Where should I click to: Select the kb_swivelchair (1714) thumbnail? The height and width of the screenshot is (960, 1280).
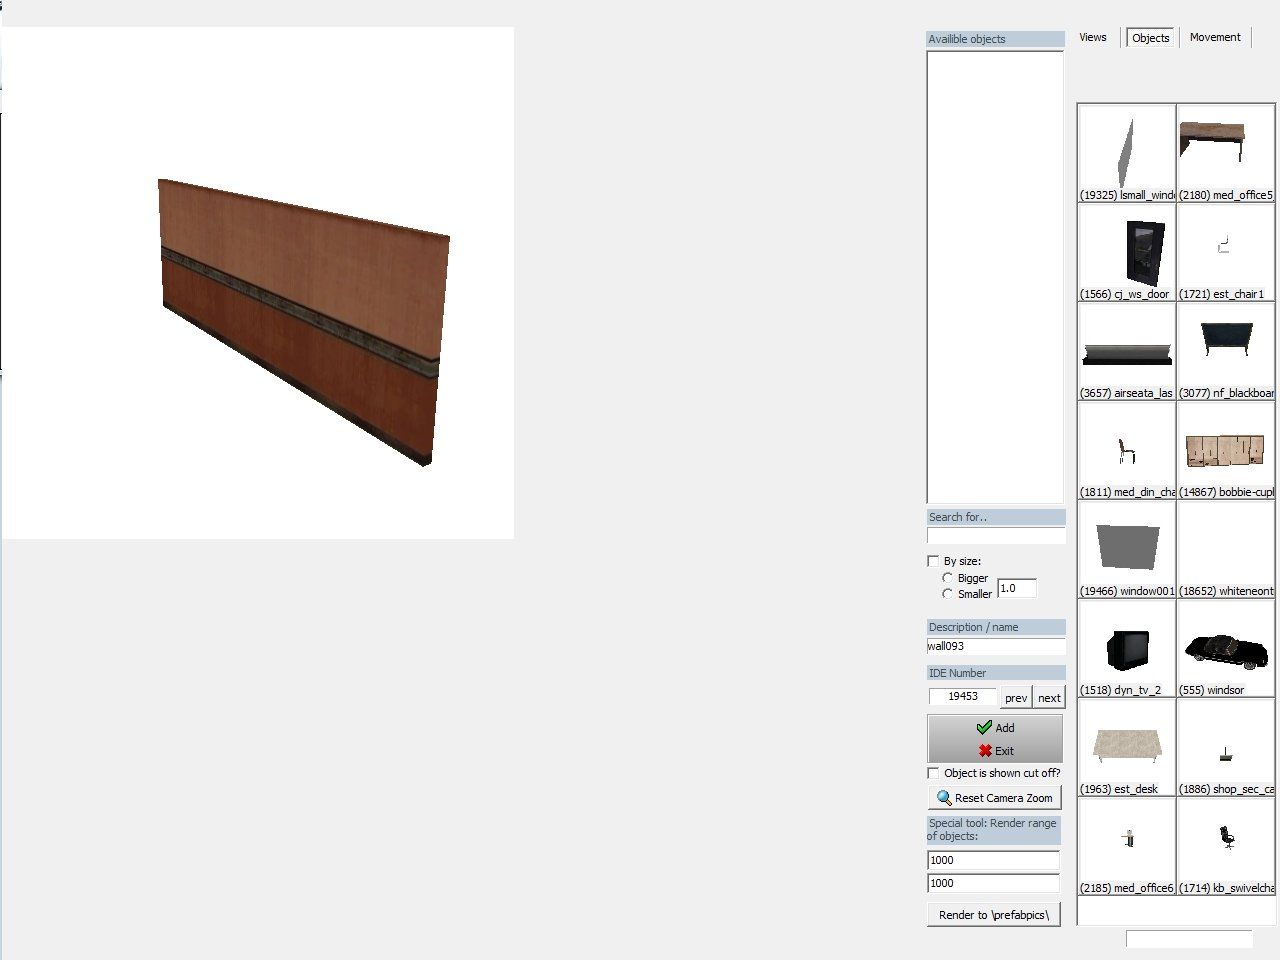coord(1226,846)
